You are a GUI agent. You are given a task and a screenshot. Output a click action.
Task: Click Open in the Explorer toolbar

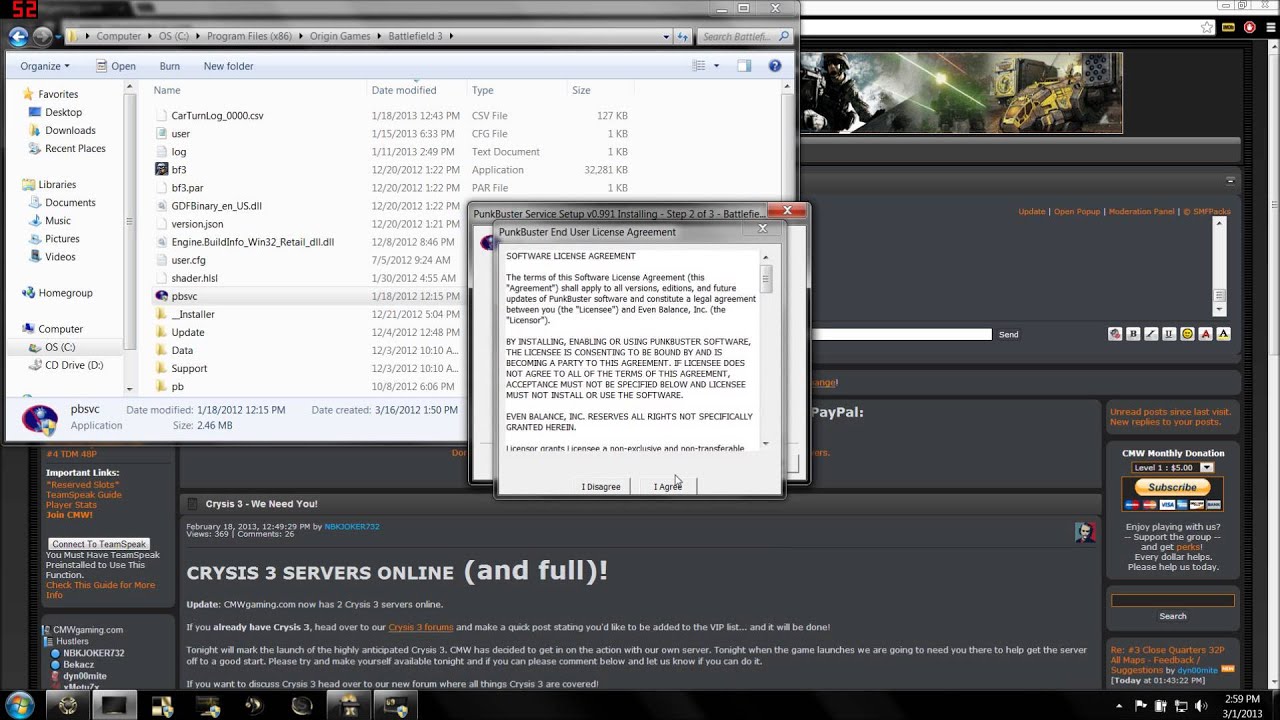116,66
